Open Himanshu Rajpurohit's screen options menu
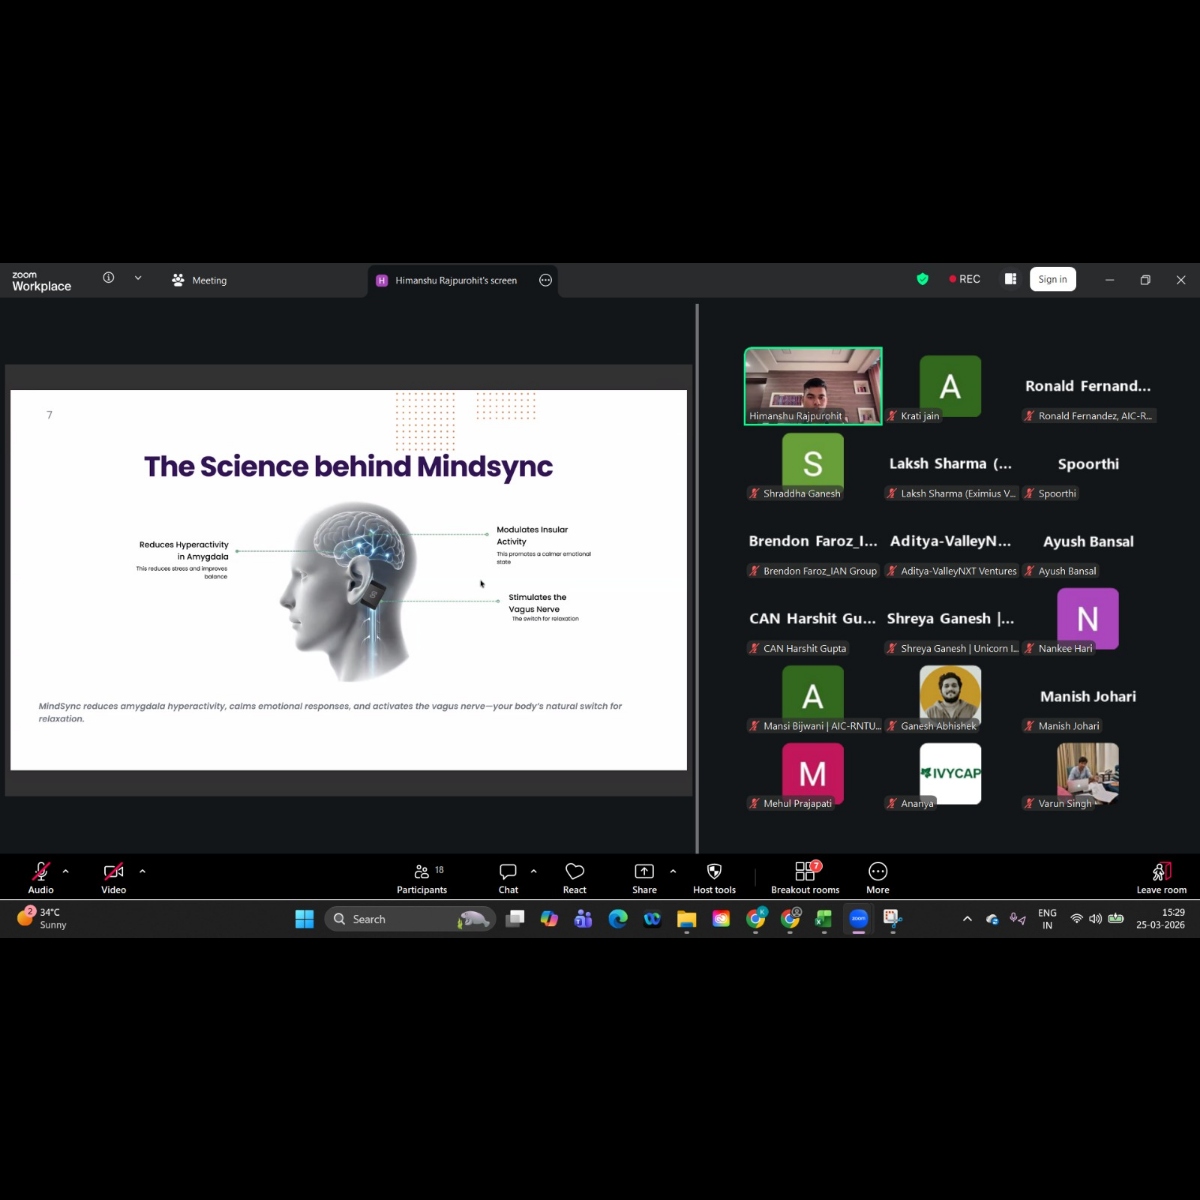This screenshot has height=1200, width=1200. (546, 281)
